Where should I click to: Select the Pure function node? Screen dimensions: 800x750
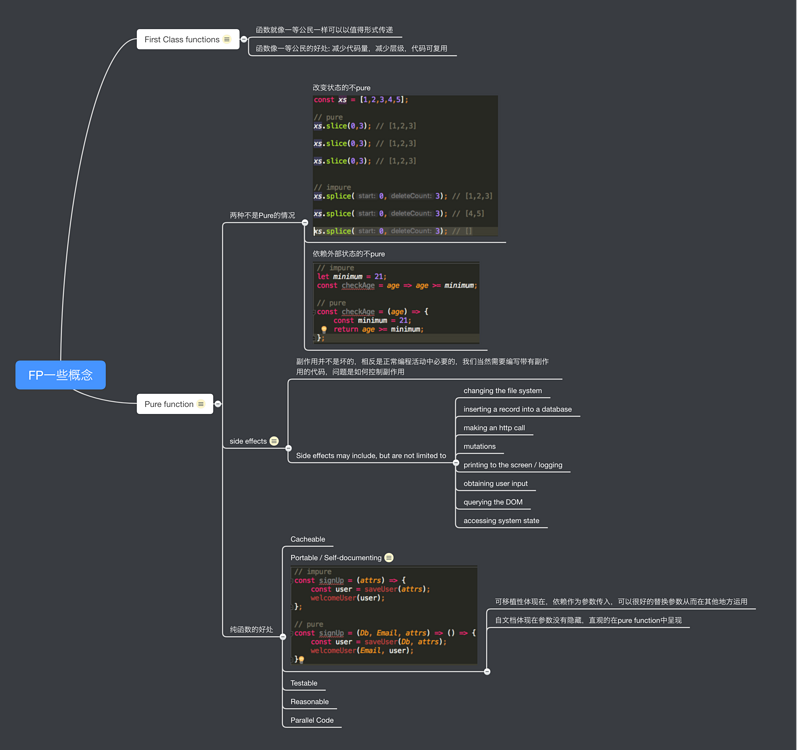(x=175, y=404)
